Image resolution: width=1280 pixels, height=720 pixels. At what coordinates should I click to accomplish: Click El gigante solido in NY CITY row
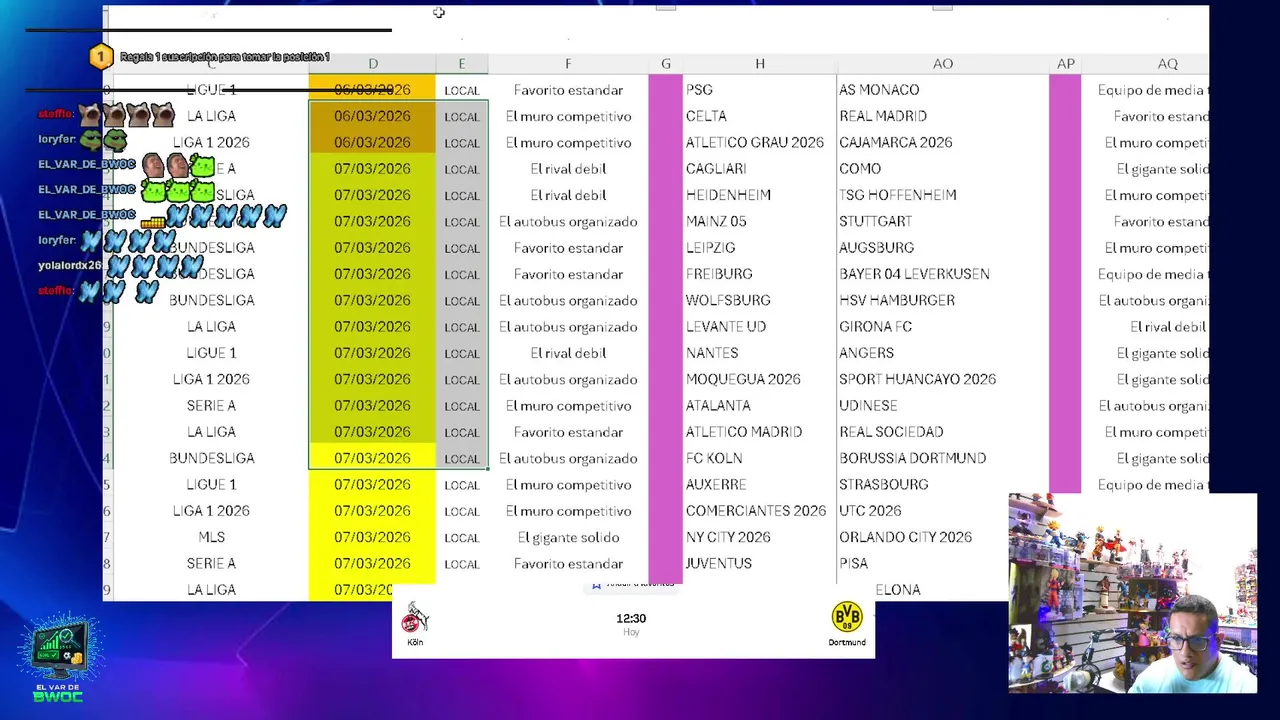(568, 537)
